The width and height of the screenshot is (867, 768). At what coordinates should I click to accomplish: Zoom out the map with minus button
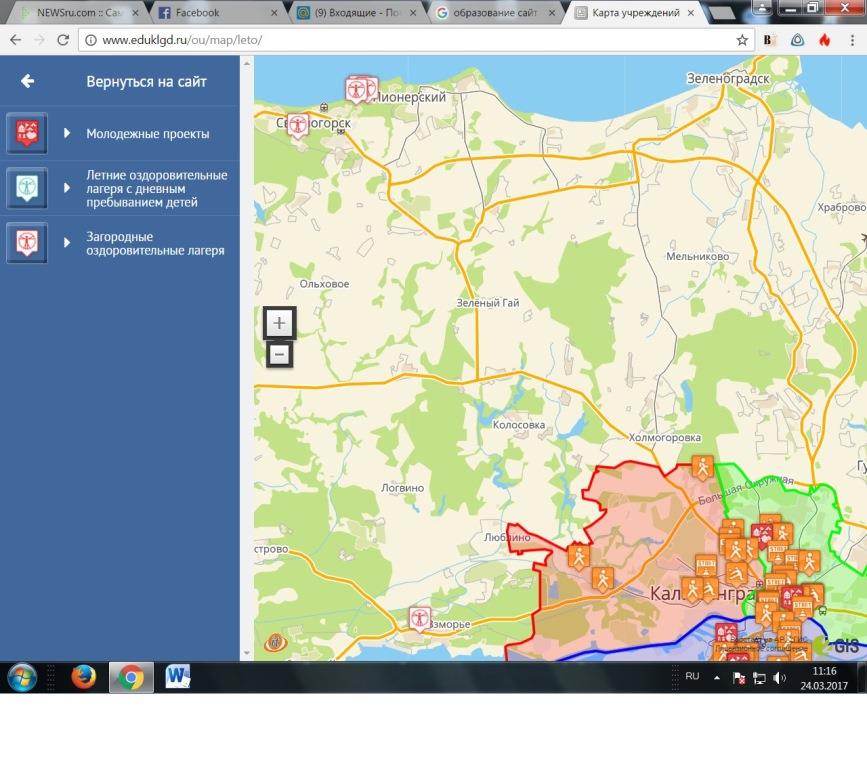[279, 354]
